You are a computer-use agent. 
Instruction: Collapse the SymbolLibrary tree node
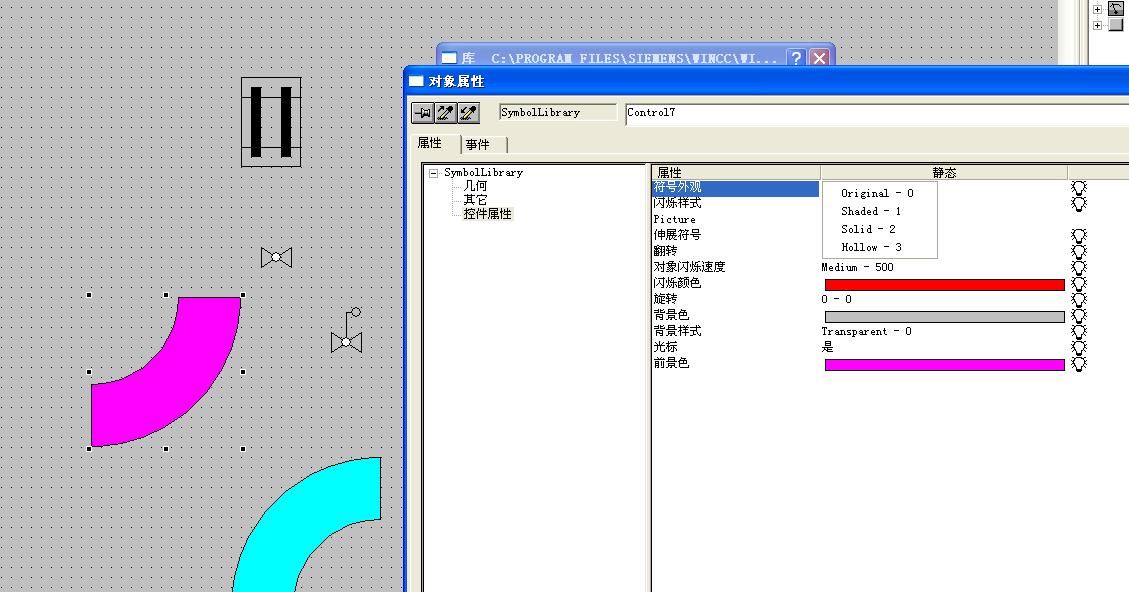click(x=433, y=173)
